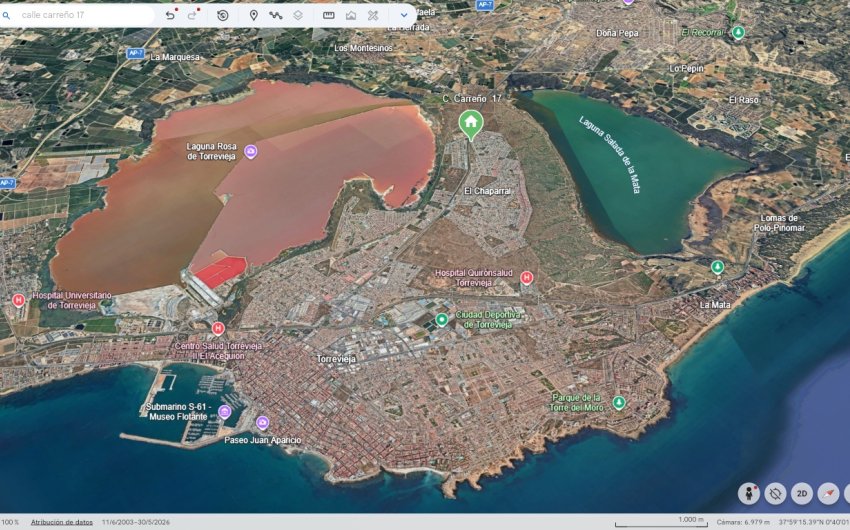Click the green park marker above La Mata
Image resolution: width=850 pixels, height=530 pixels.
(x=717, y=267)
